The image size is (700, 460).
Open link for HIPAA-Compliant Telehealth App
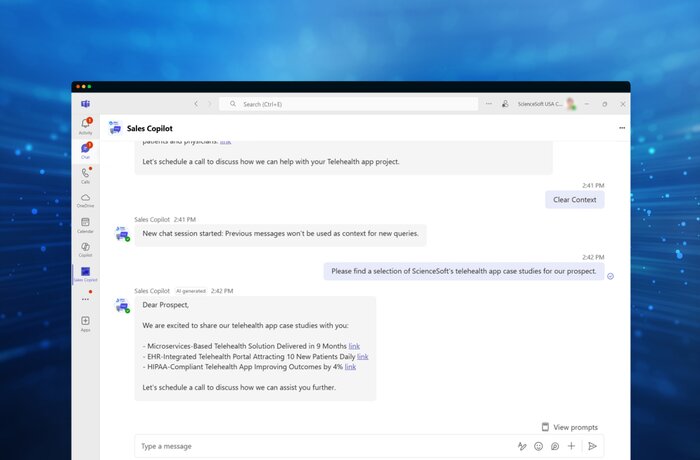(350, 367)
